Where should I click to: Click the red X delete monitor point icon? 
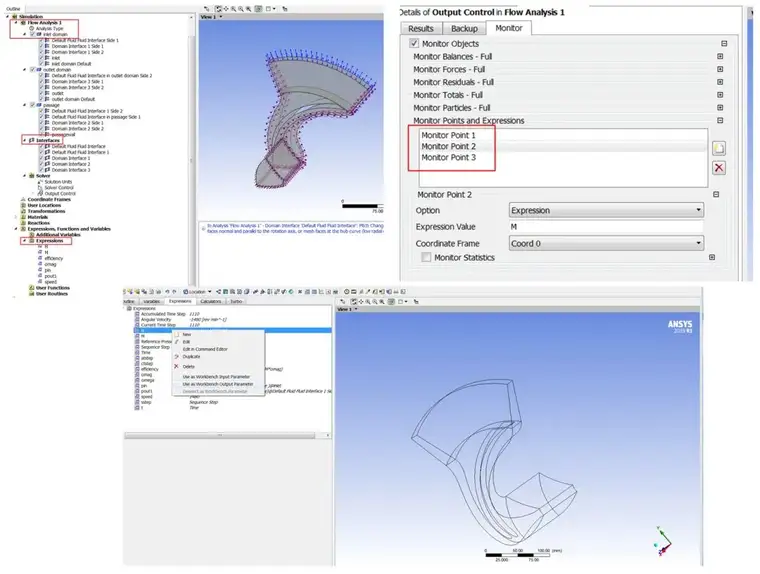point(719,168)
